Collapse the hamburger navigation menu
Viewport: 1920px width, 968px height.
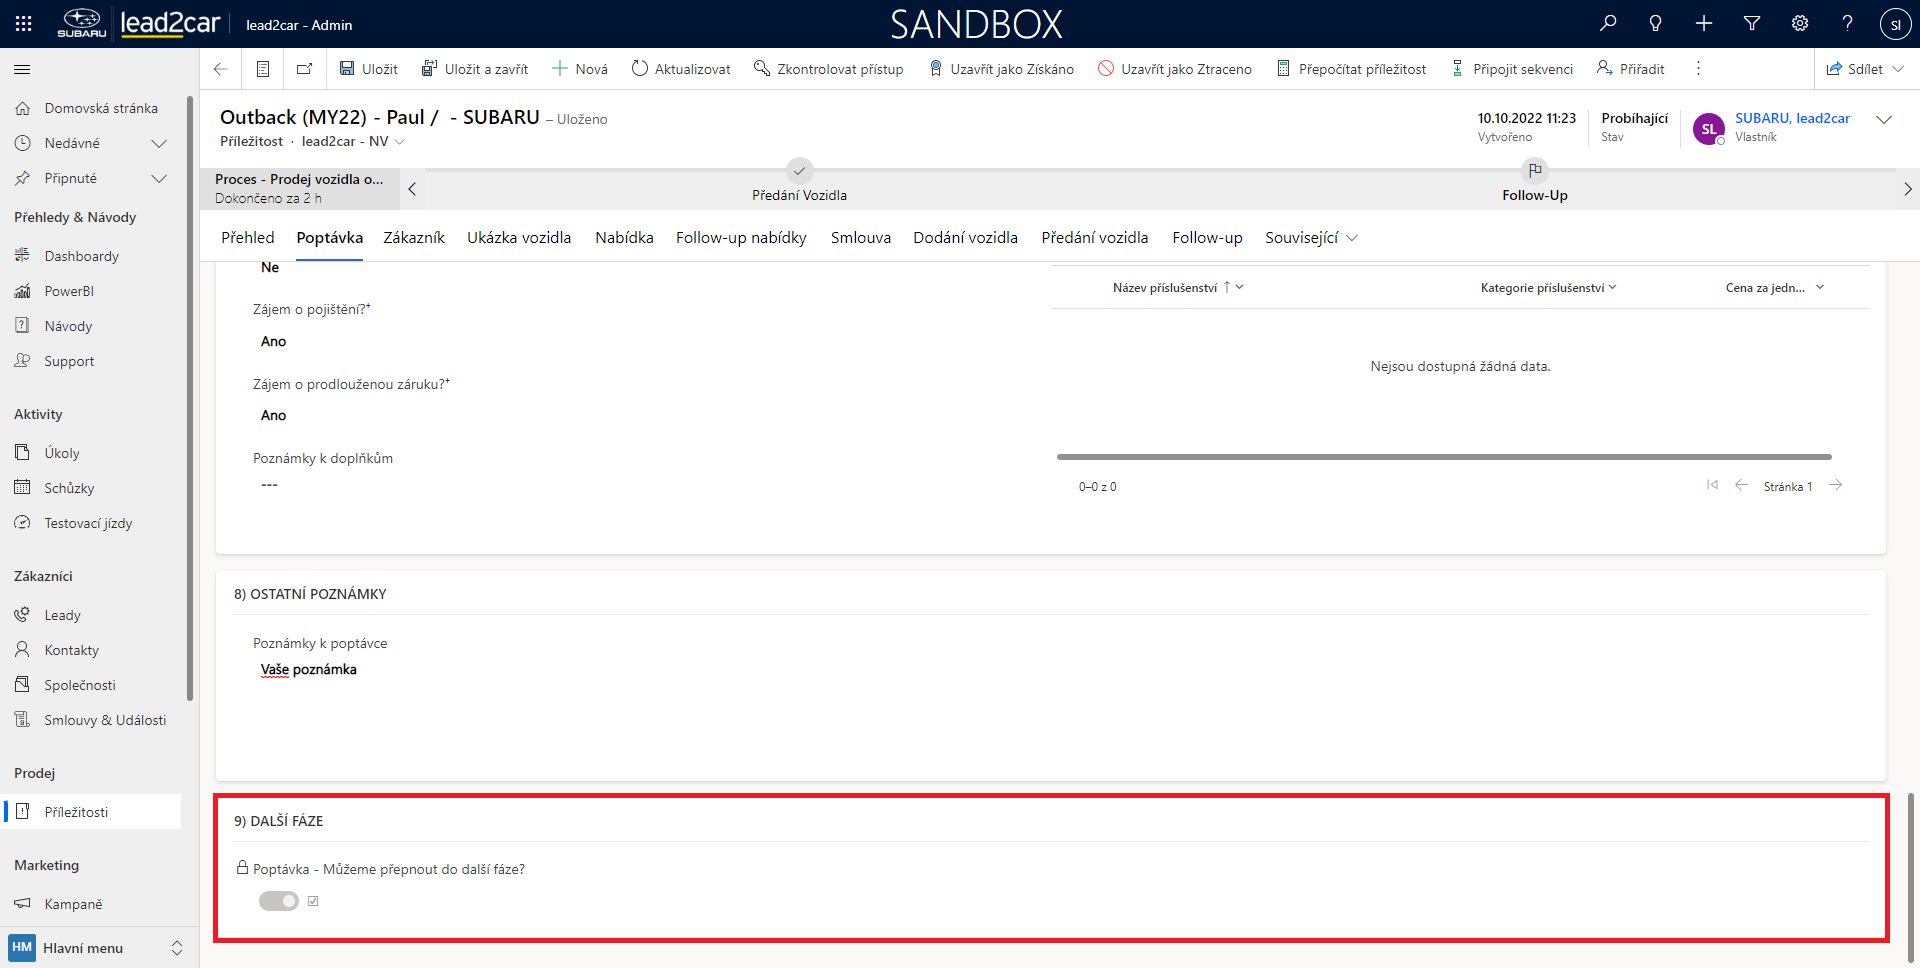pos(22,69)
